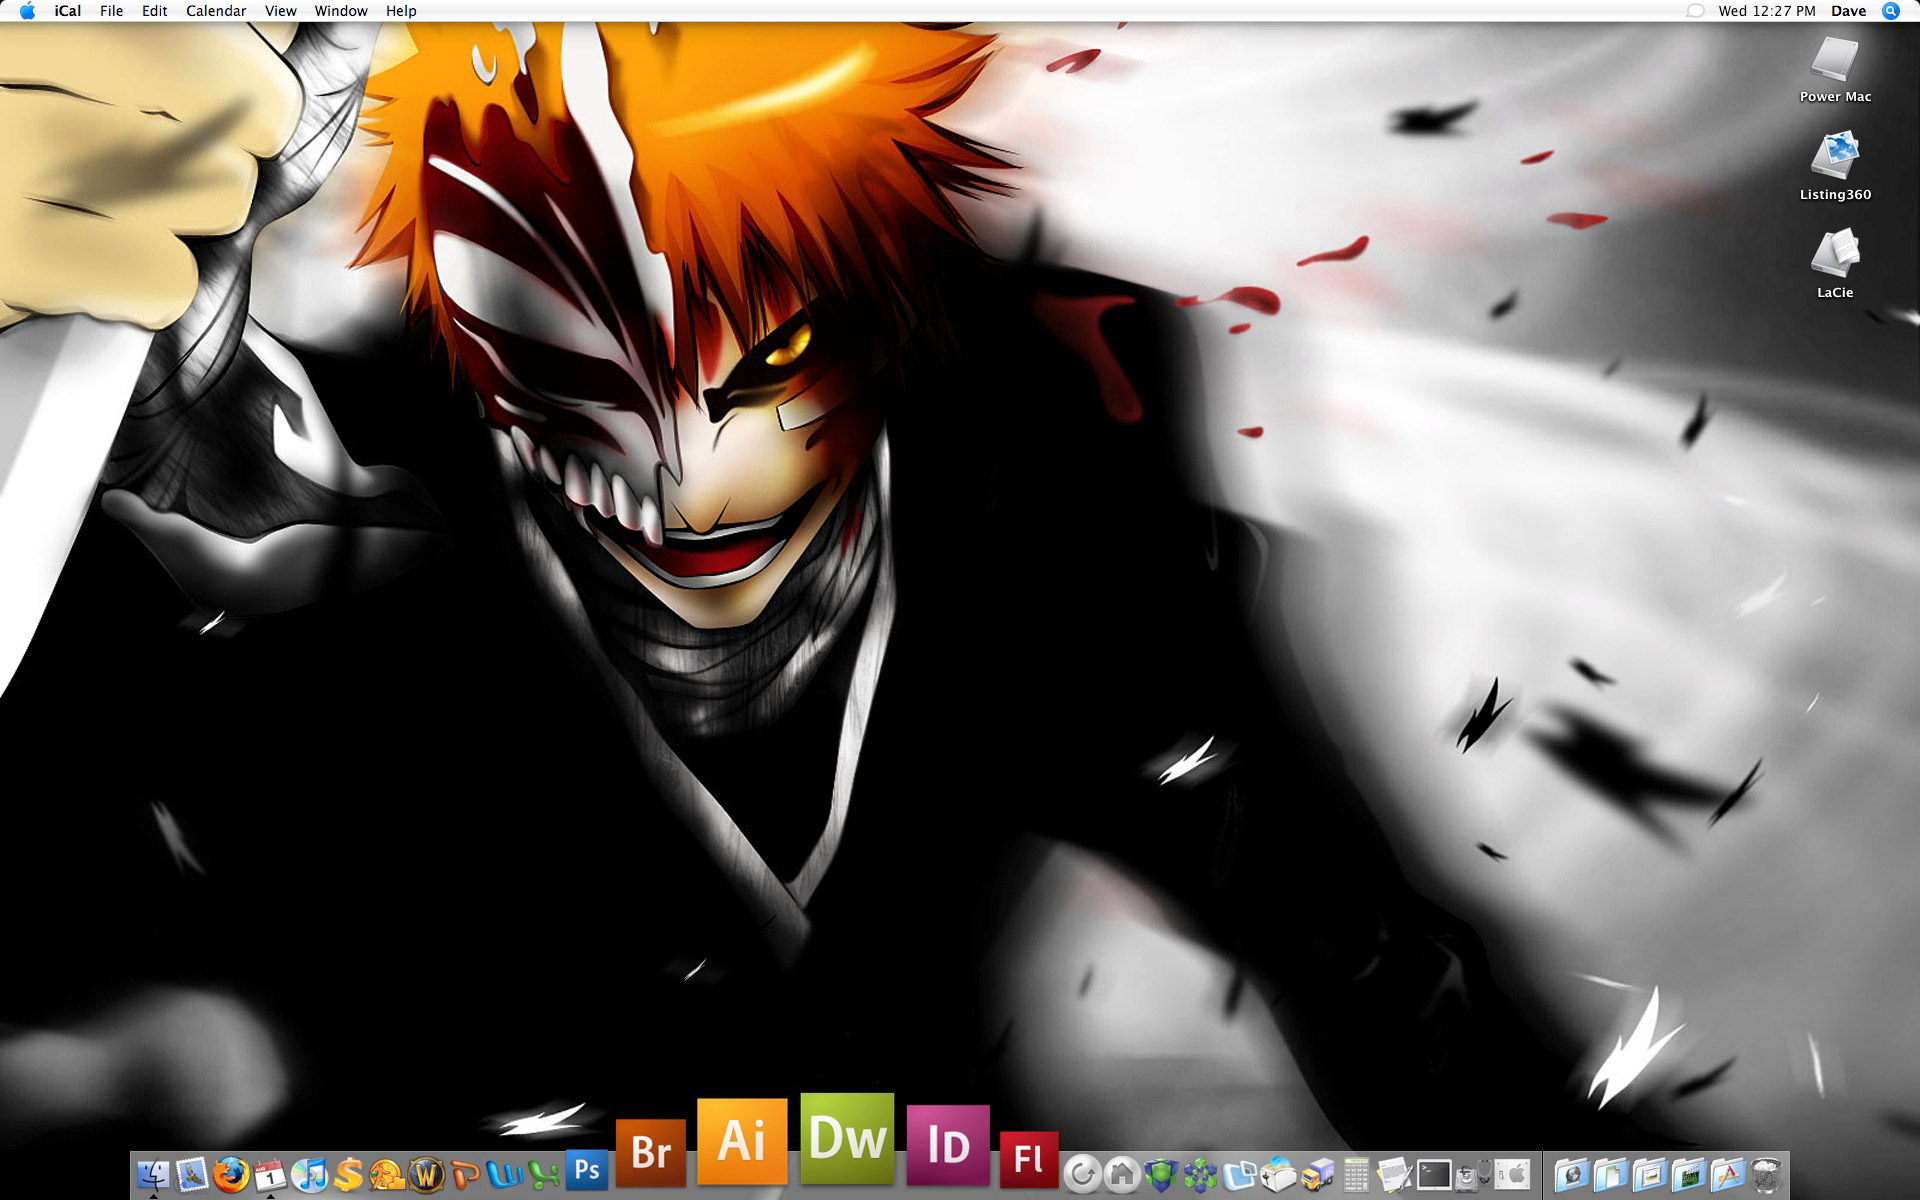Open the globe Sites folder in Dock
The width and height of the screenshot is (1920, 1200).
[1571, 1175]
